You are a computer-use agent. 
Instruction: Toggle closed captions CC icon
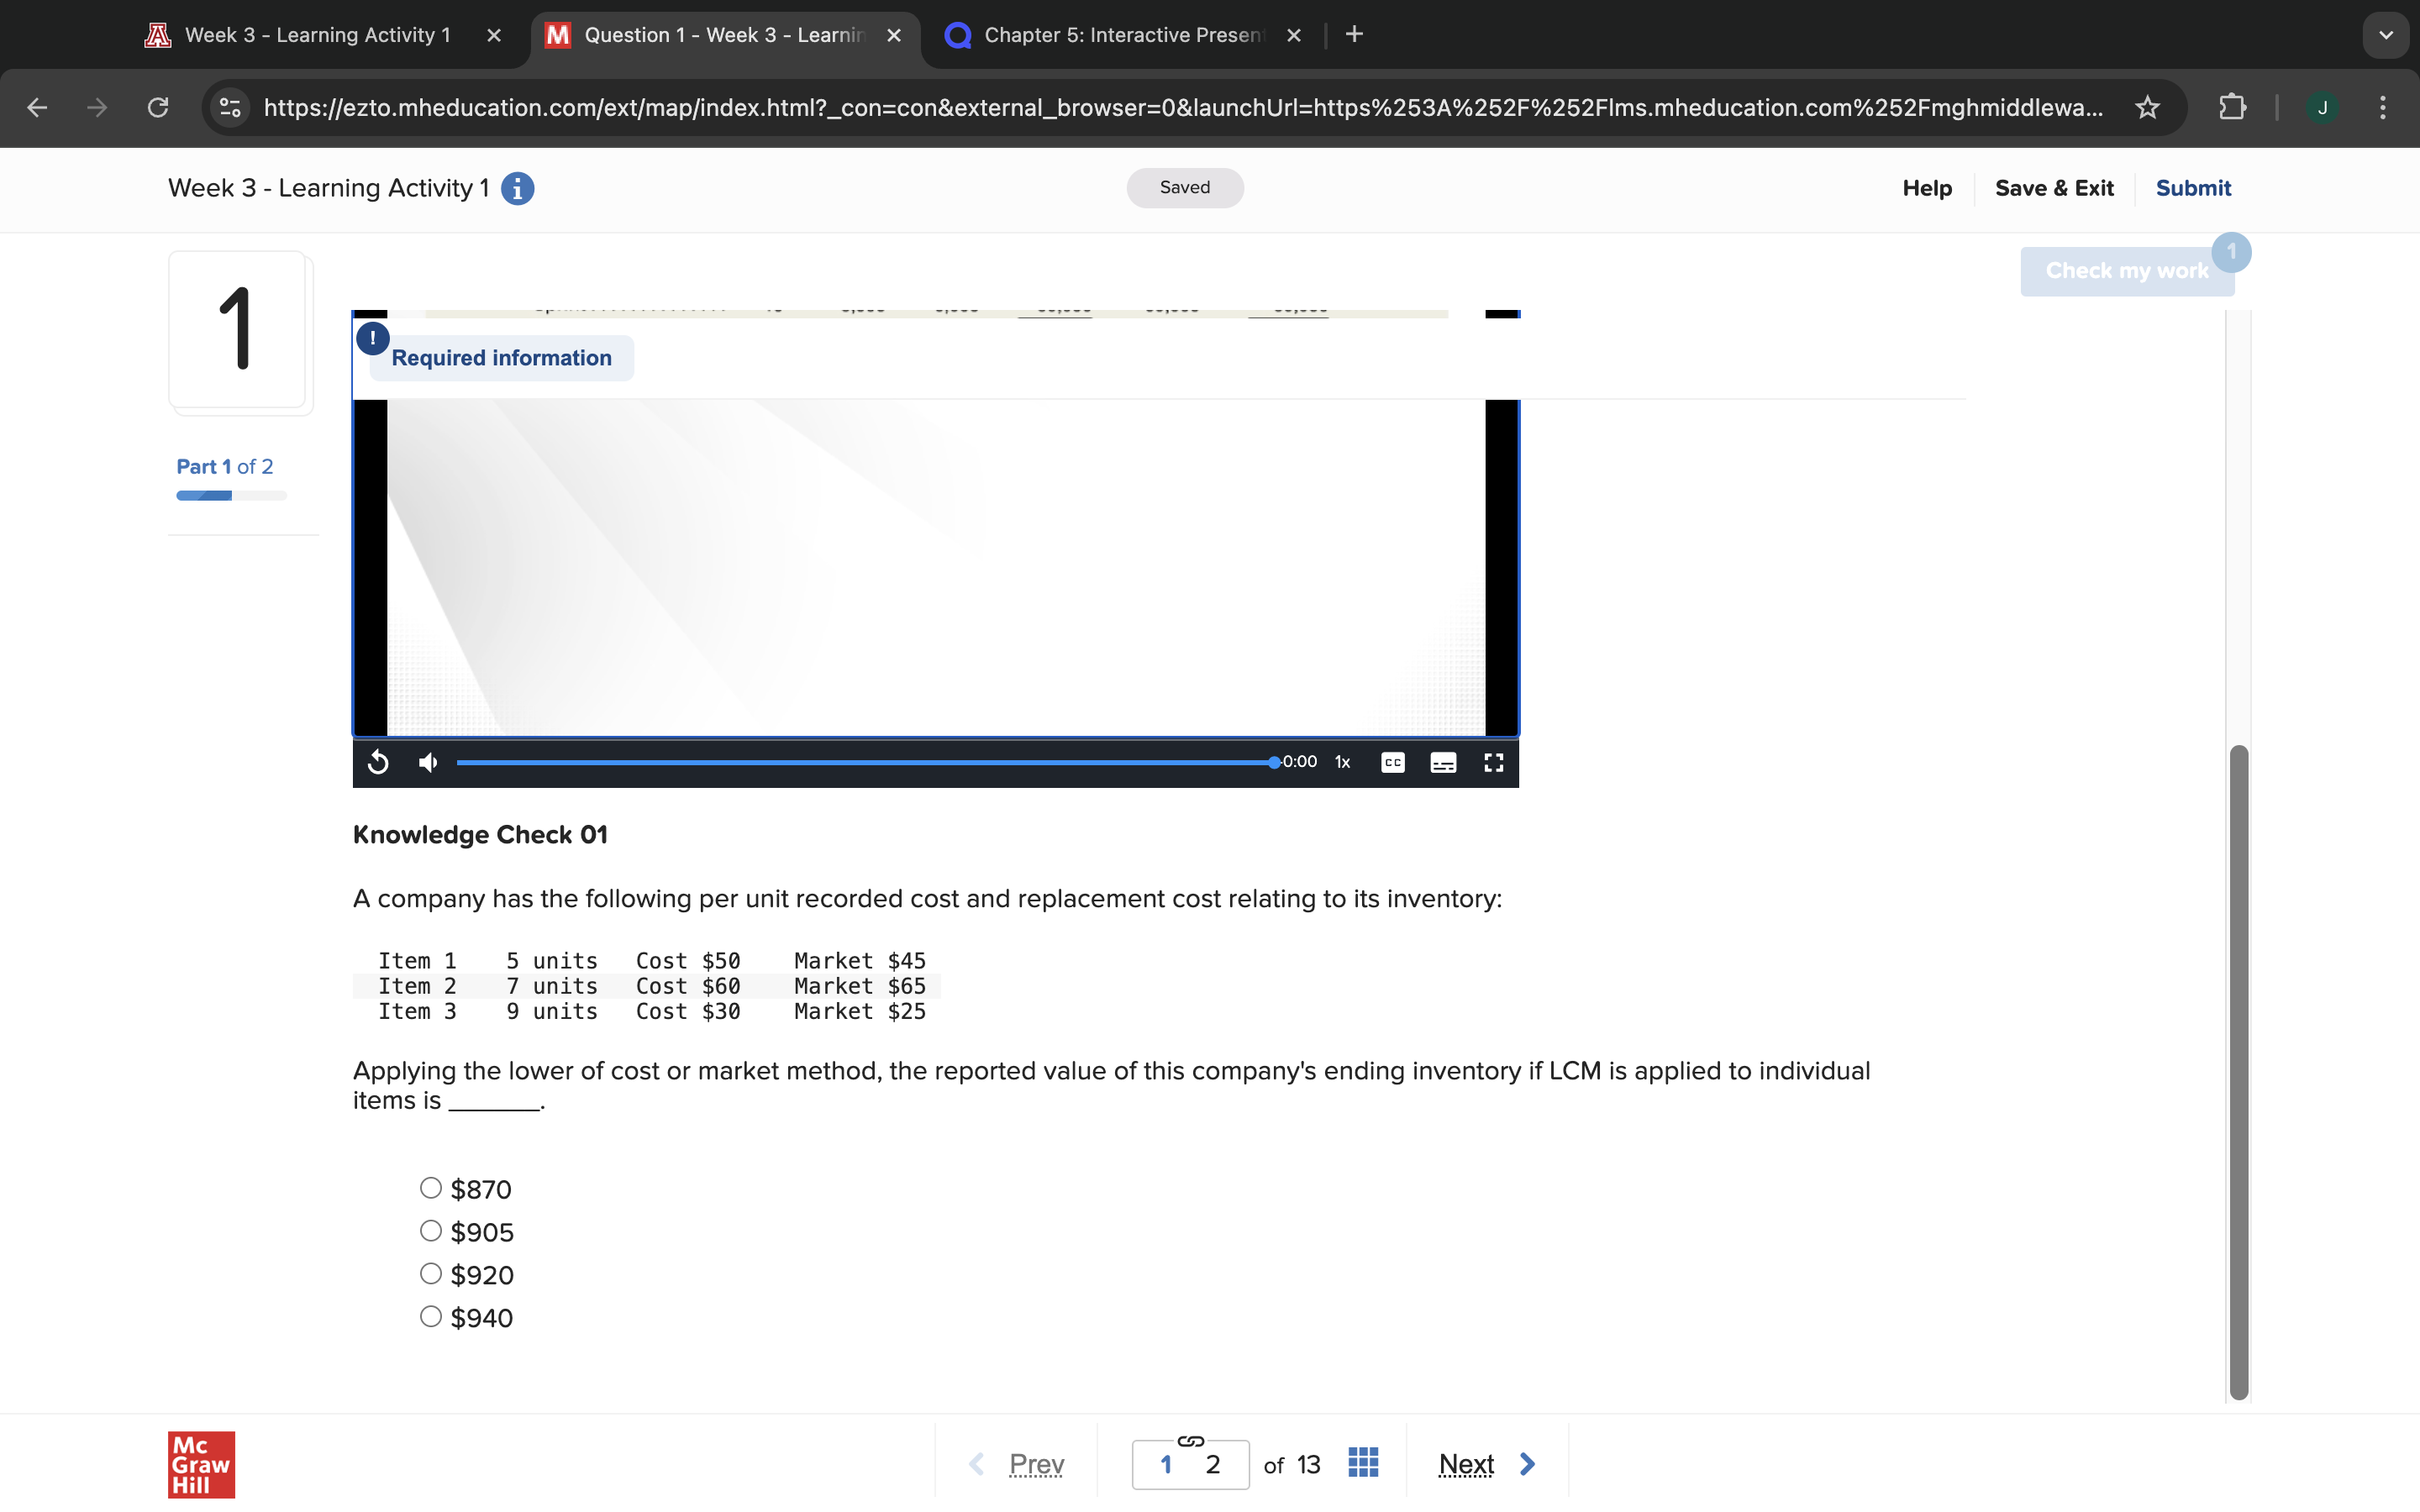pos(1392,763)
